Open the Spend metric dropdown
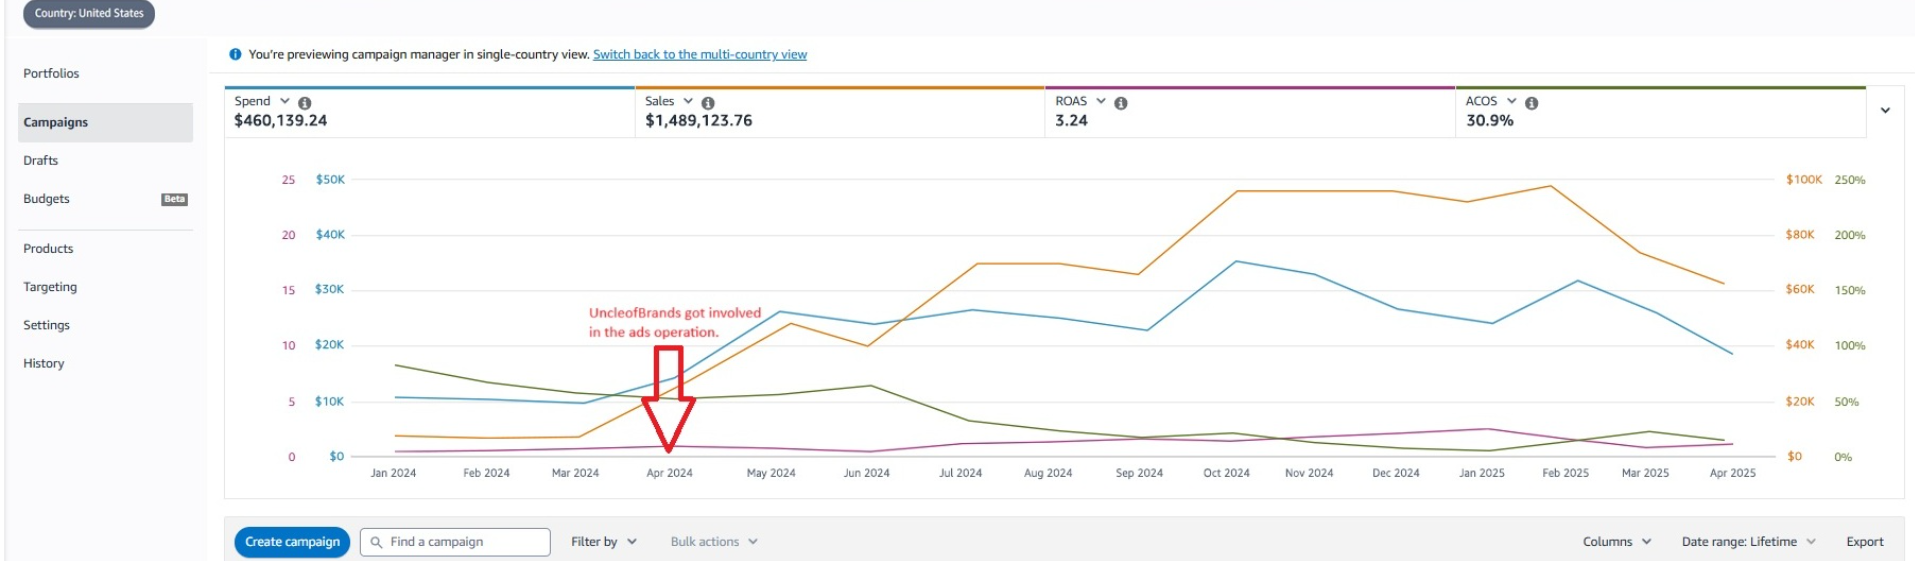 coord(285,101)
